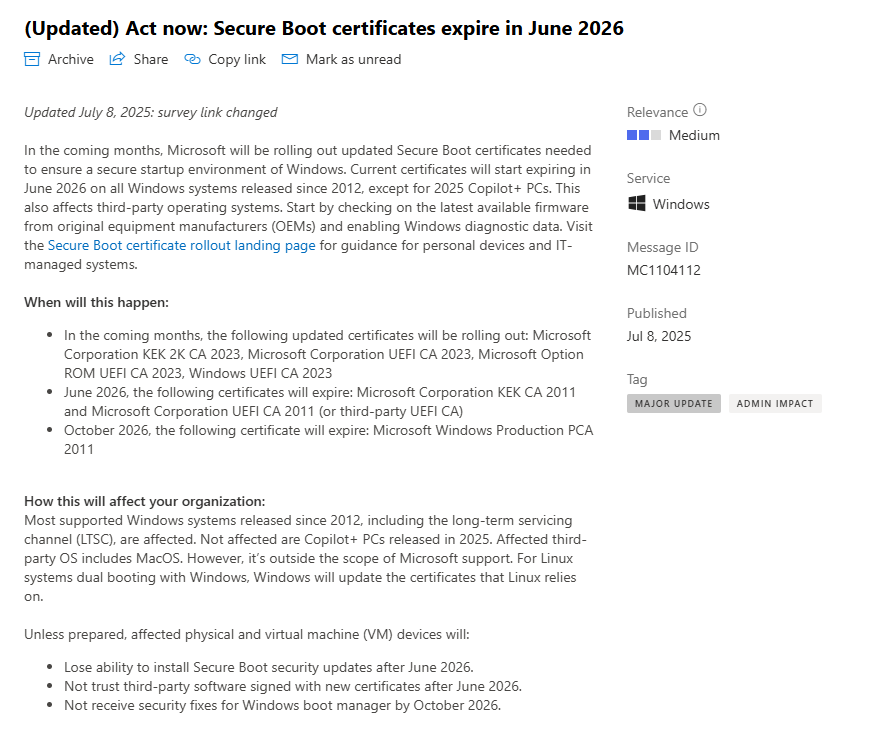
Task: Click the Copy link text
Action: [x=237, y=60]
